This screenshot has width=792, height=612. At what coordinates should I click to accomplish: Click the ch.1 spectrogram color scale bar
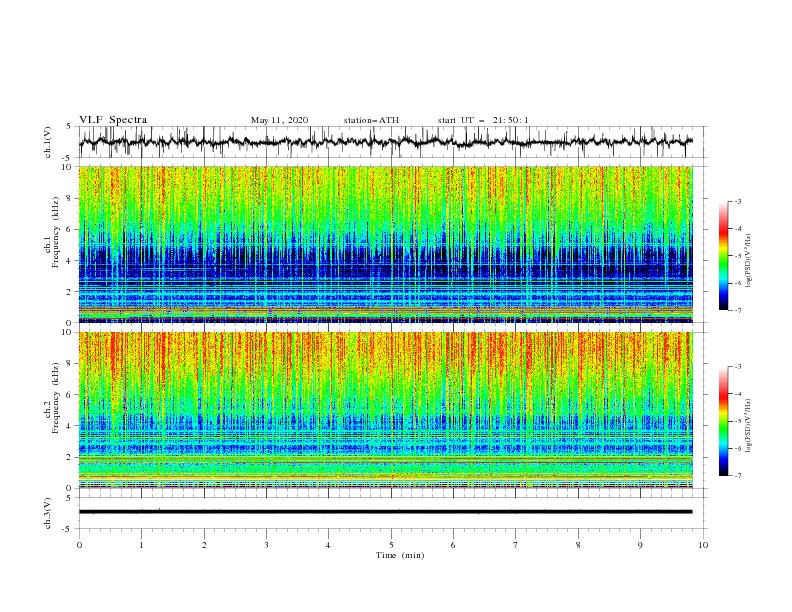pyautogui.click(x=723, y=256)
